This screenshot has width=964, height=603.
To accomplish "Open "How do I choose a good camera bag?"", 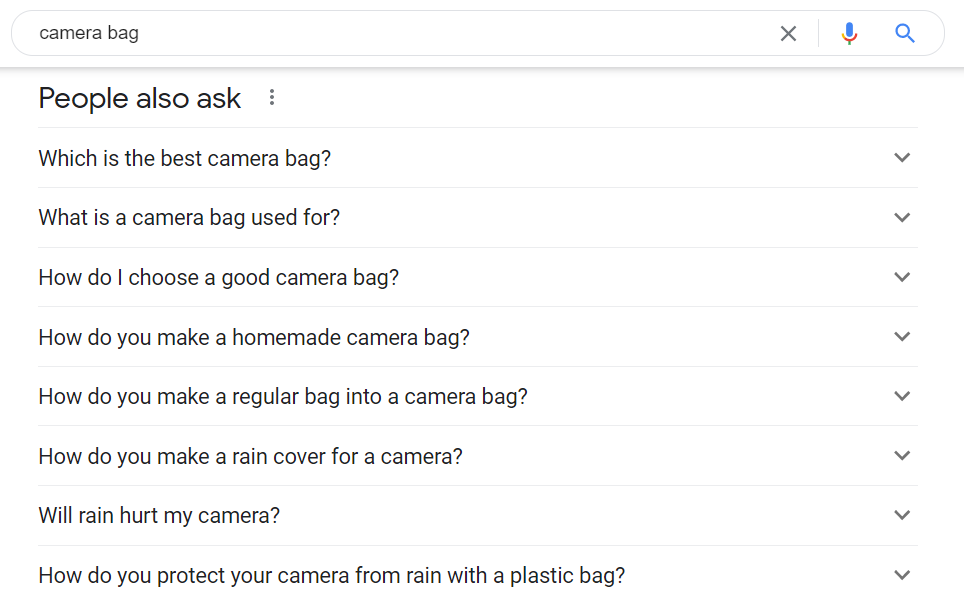I will tap(478, 277).
